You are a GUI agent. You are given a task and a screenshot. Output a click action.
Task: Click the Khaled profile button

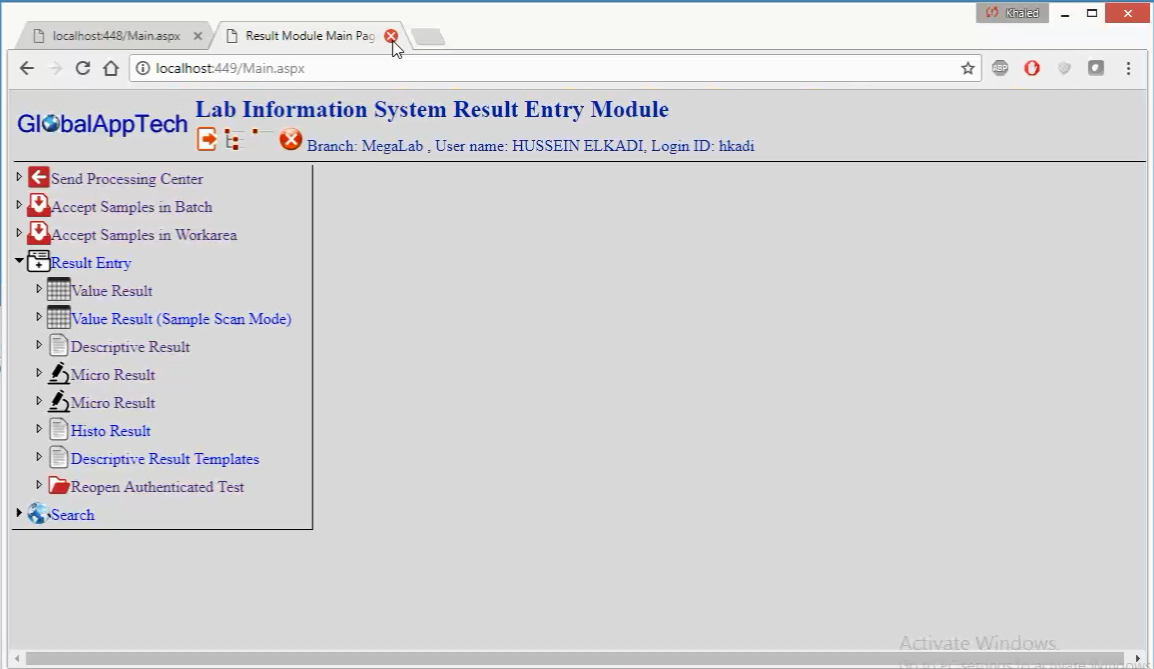1012,13
